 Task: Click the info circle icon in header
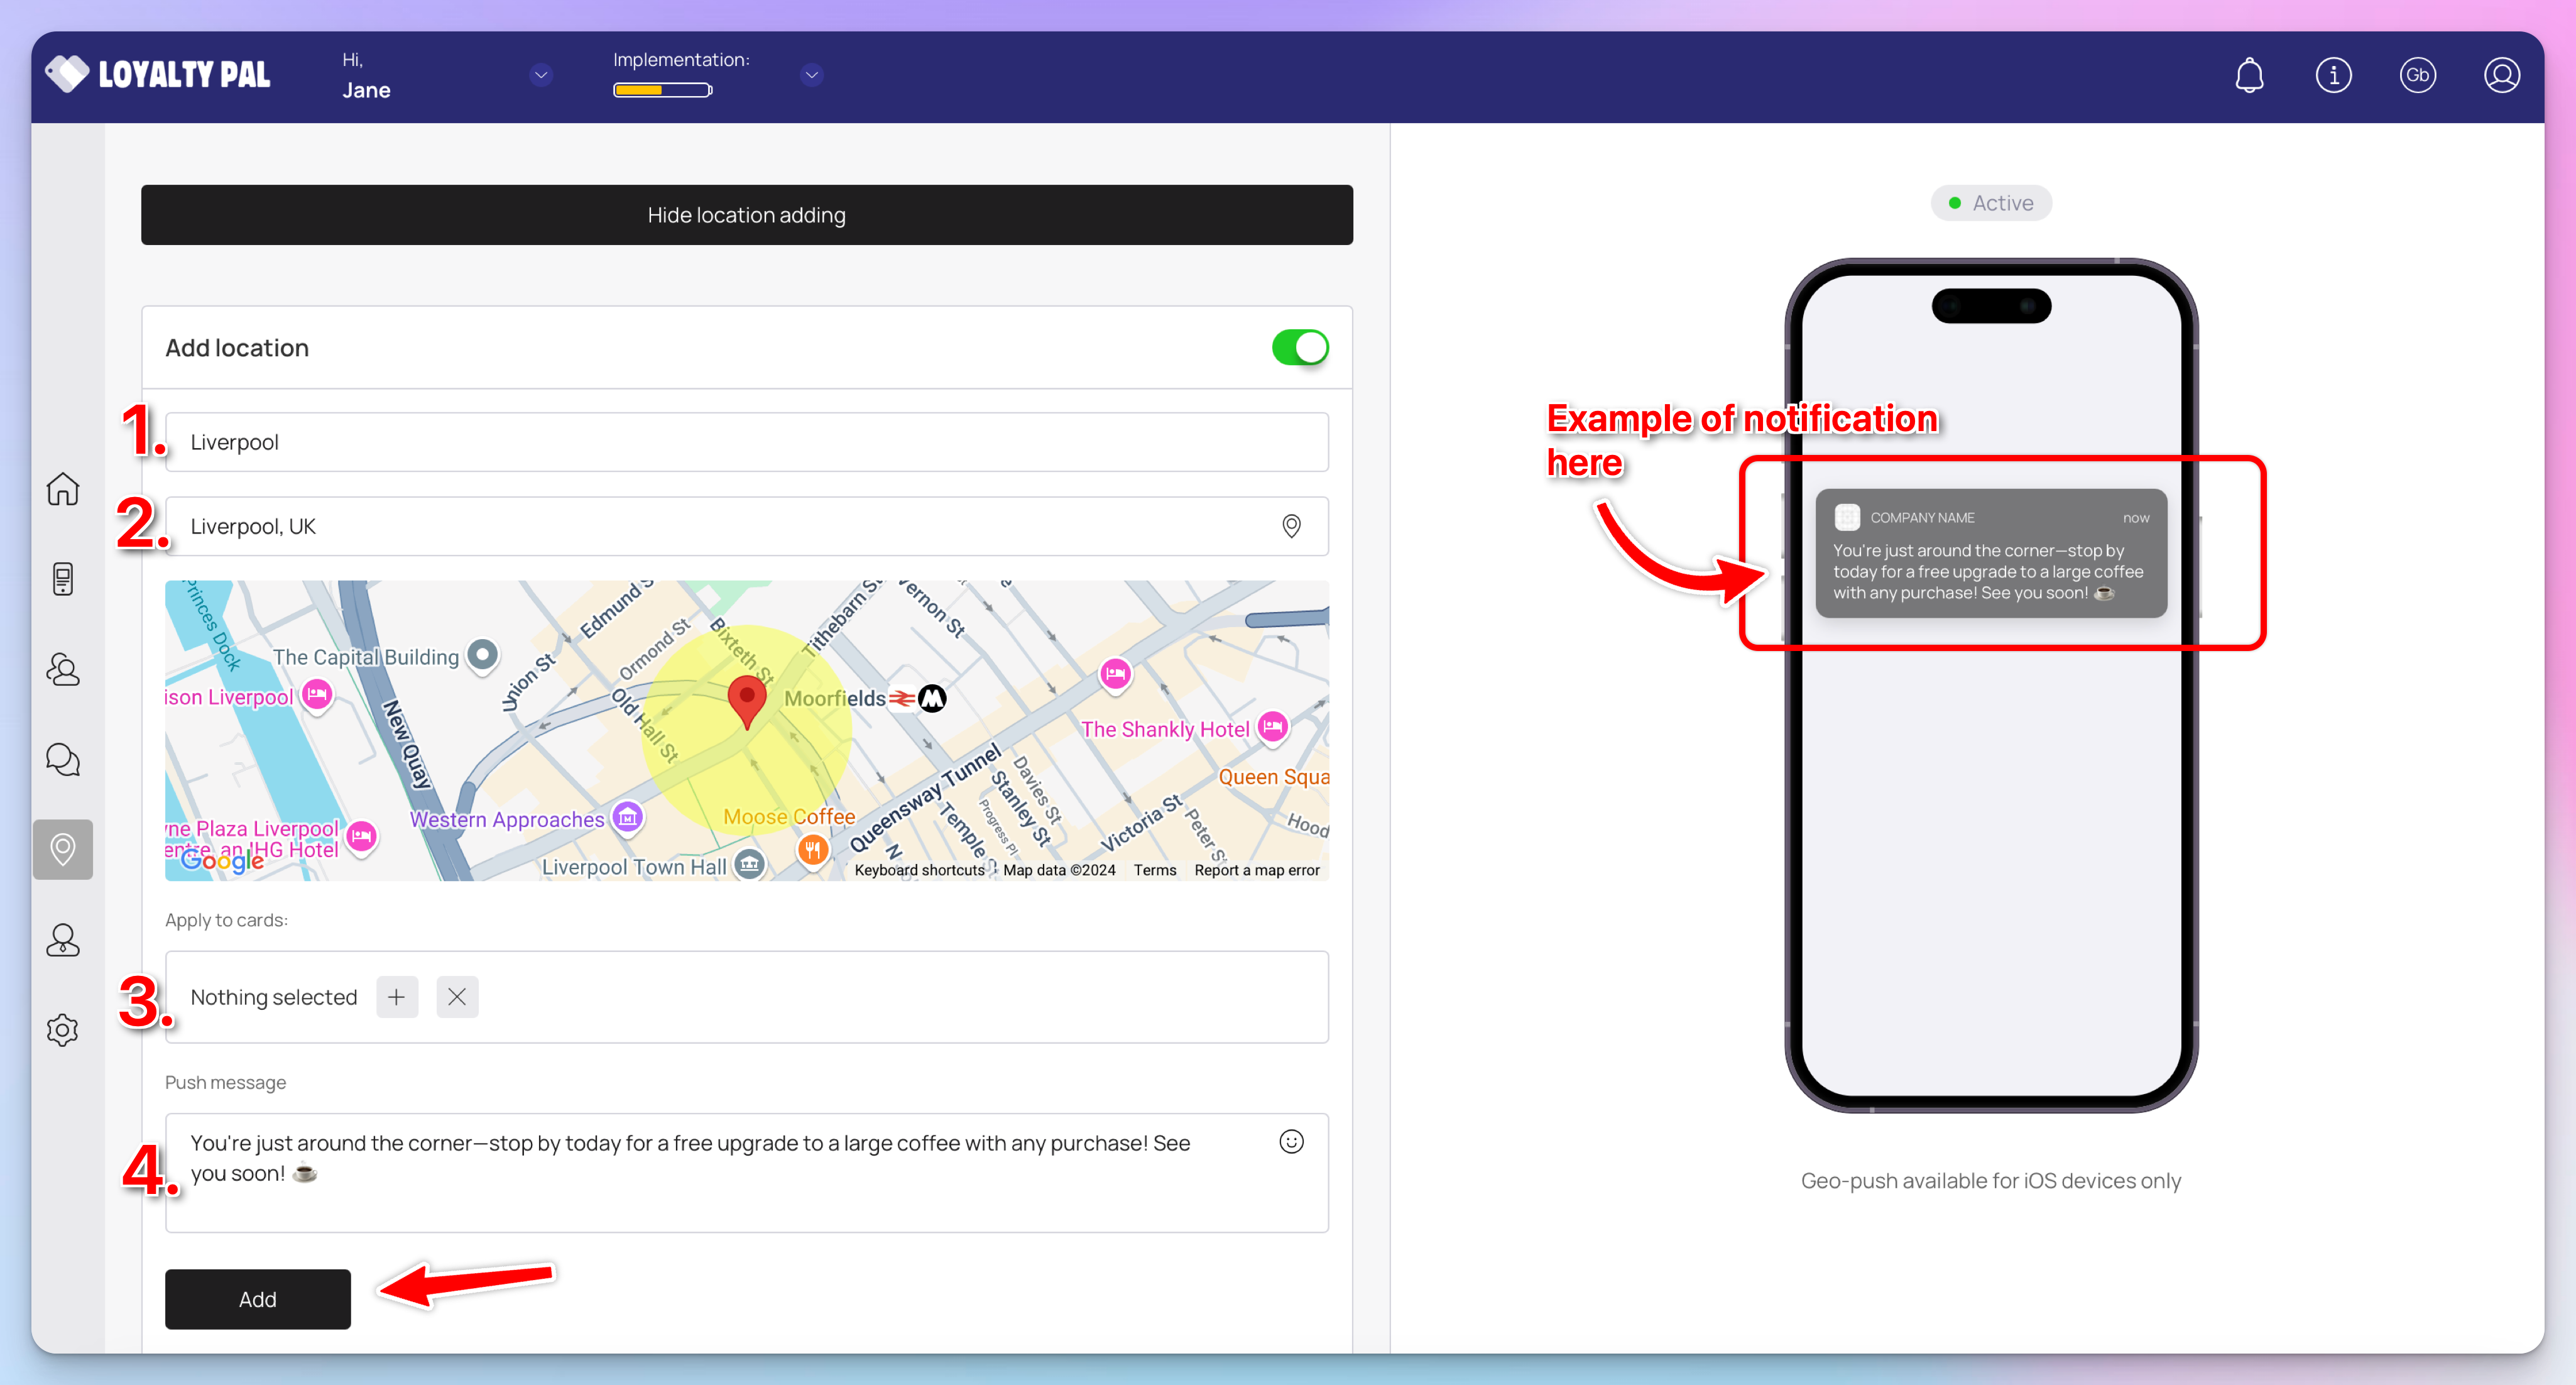(x=2333, y=76)
